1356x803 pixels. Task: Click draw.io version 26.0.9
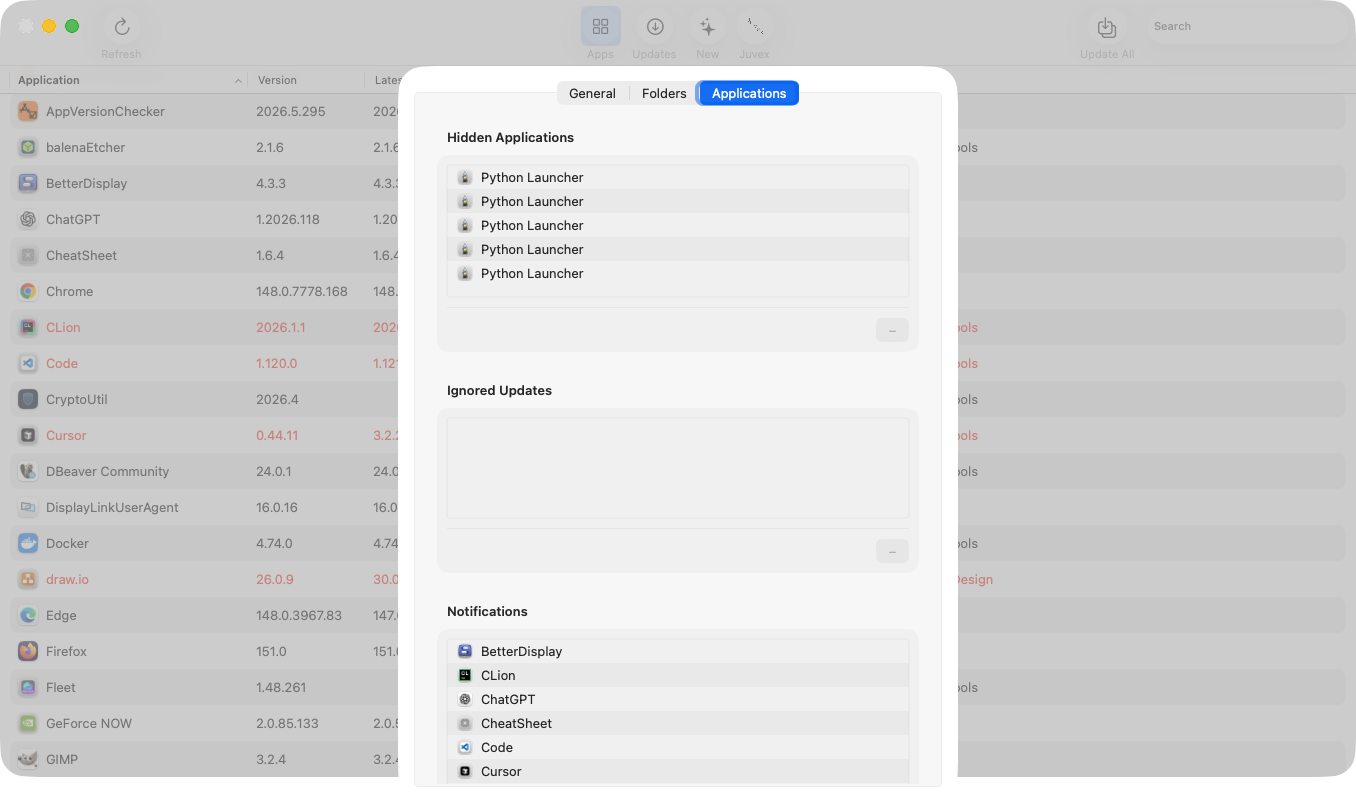click(x=275, y=579)
